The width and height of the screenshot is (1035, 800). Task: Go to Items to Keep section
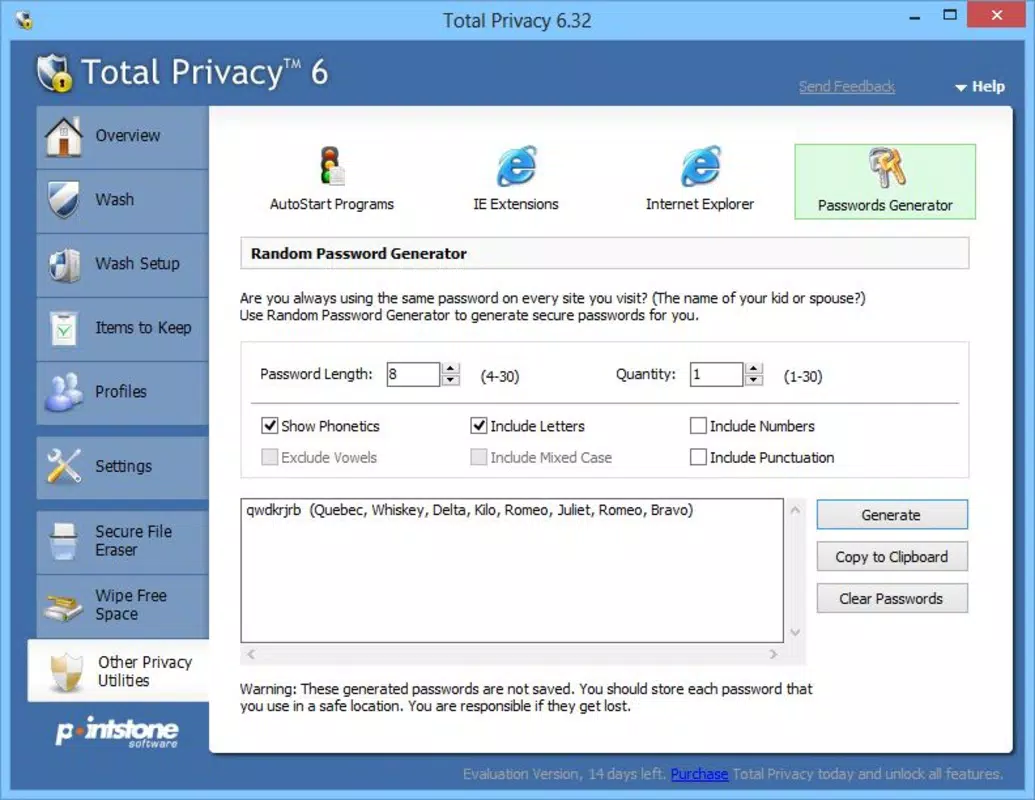[123, 329]
